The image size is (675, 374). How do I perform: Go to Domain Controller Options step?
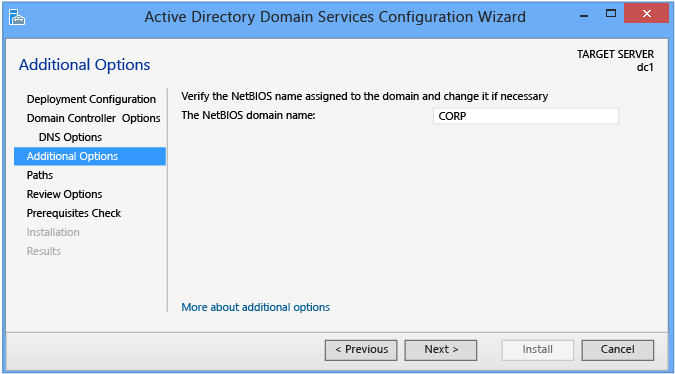coord(93,118)
